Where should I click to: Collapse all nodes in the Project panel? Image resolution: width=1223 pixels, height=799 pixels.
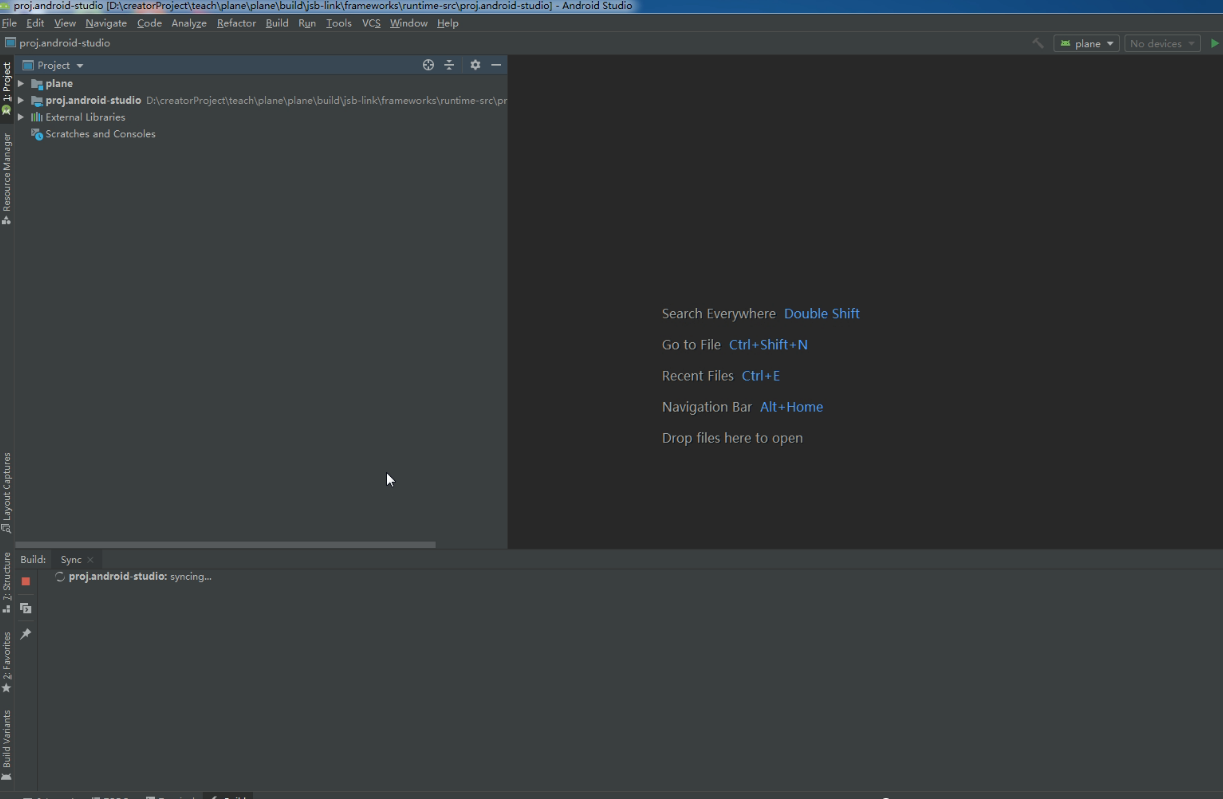point(449,65)
